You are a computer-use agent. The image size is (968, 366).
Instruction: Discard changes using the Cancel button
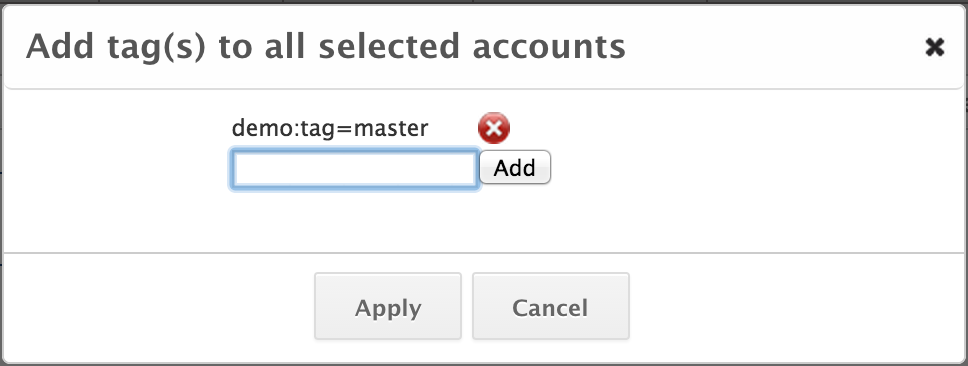click(x=551, y=306)
